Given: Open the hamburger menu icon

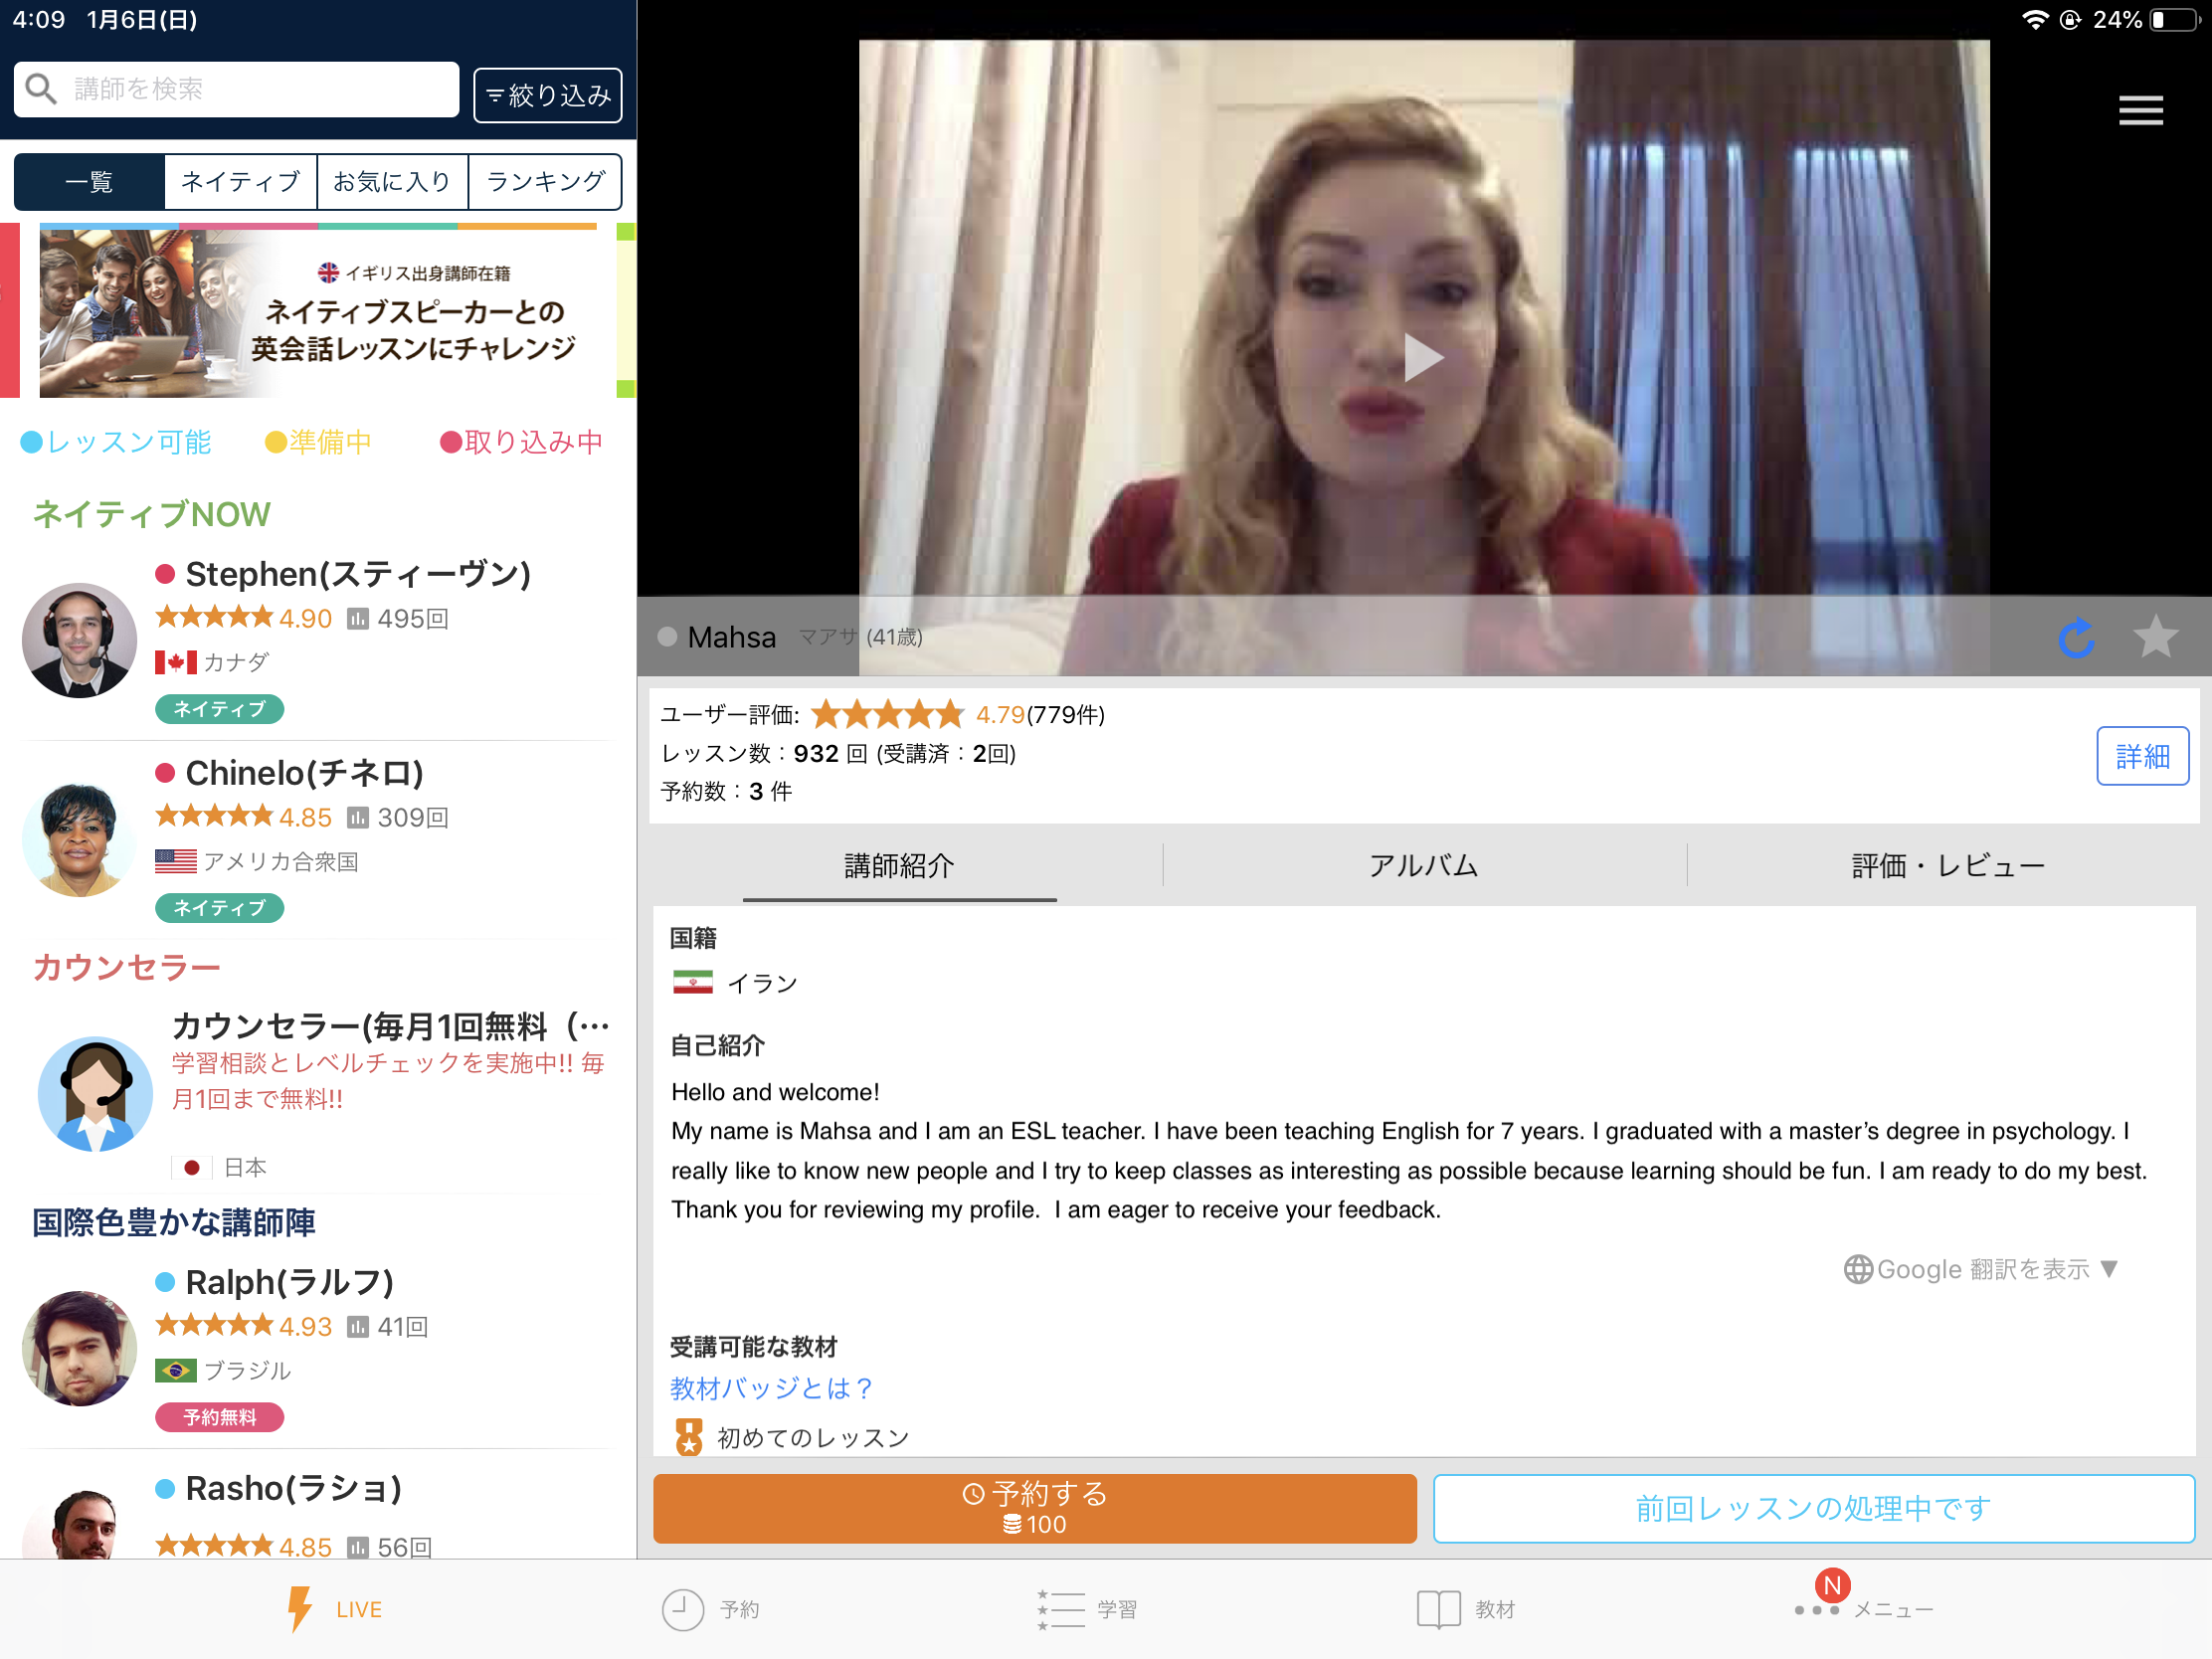Looking at the screenshot, I should point(2140,110).
